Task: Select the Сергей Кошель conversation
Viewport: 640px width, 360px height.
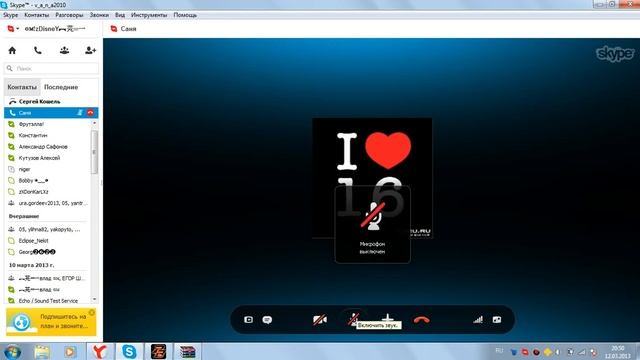Action: (x=51, y=101)
